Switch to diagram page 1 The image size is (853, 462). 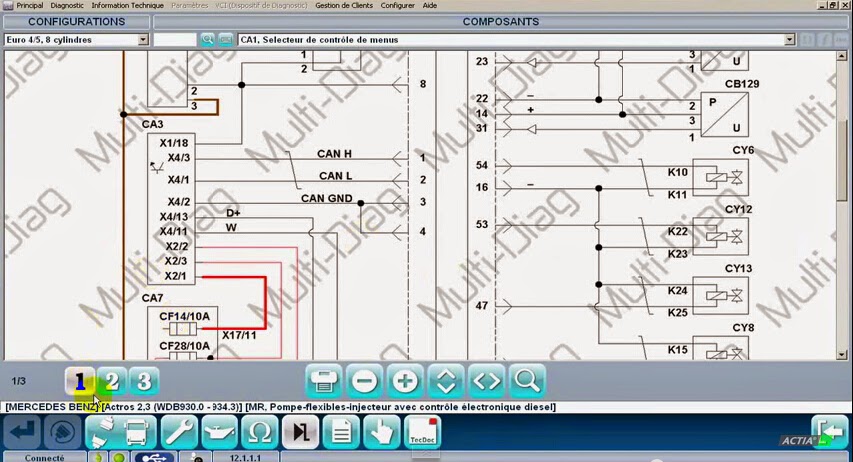point(80,381)
